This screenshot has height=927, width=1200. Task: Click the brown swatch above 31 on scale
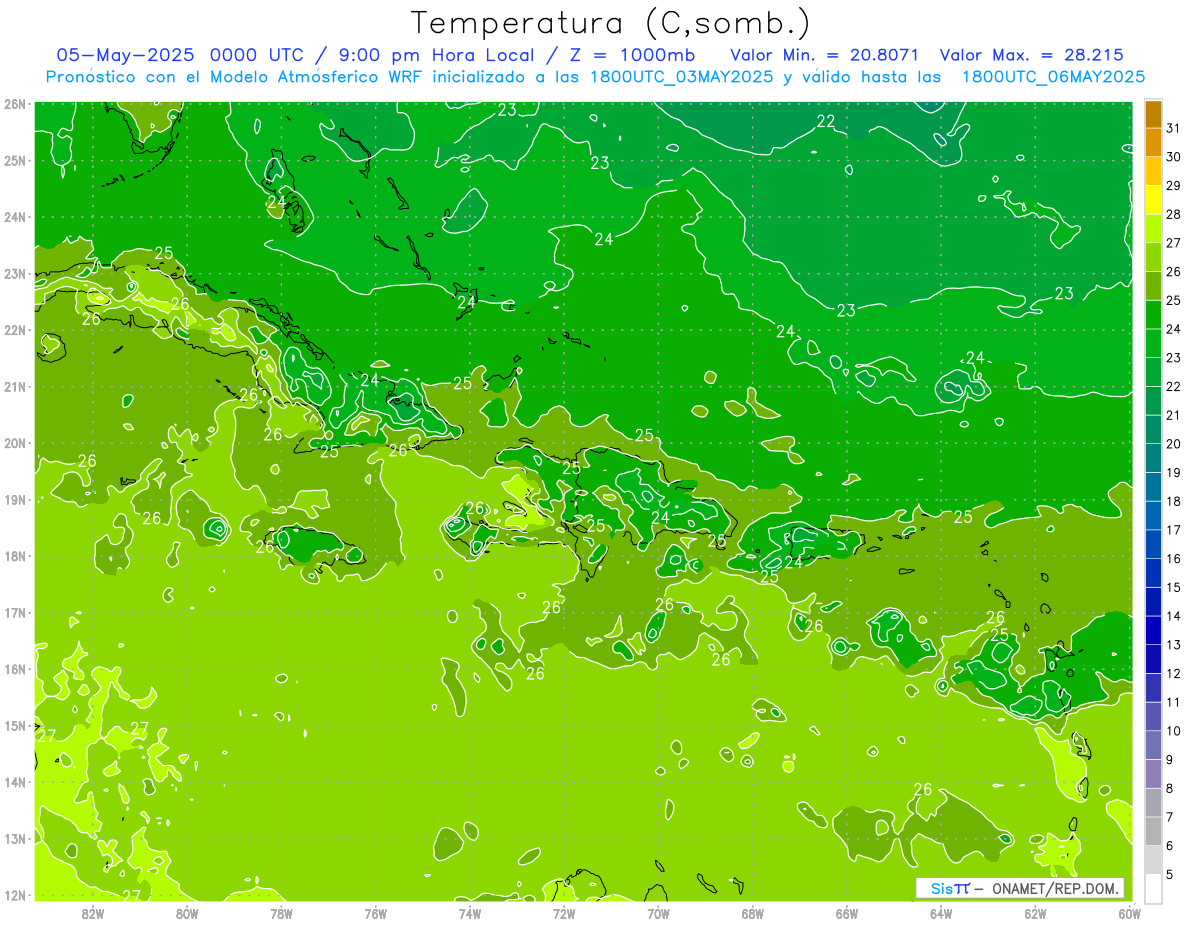click(x=1153, y=114)
